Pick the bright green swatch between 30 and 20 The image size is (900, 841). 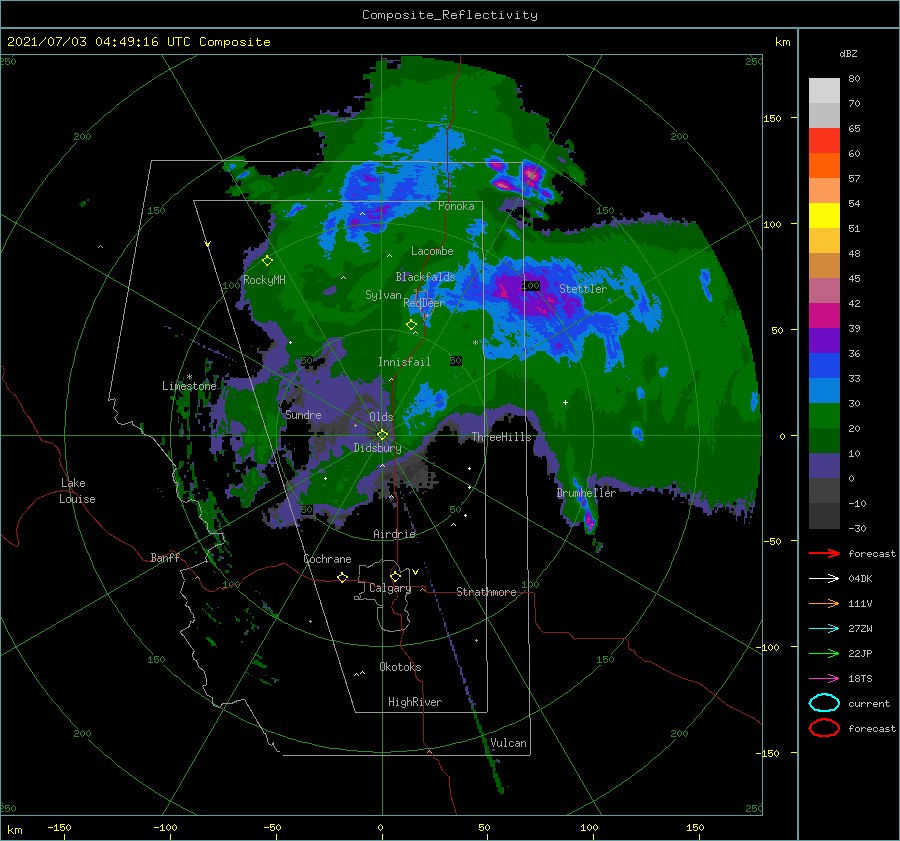824,415
